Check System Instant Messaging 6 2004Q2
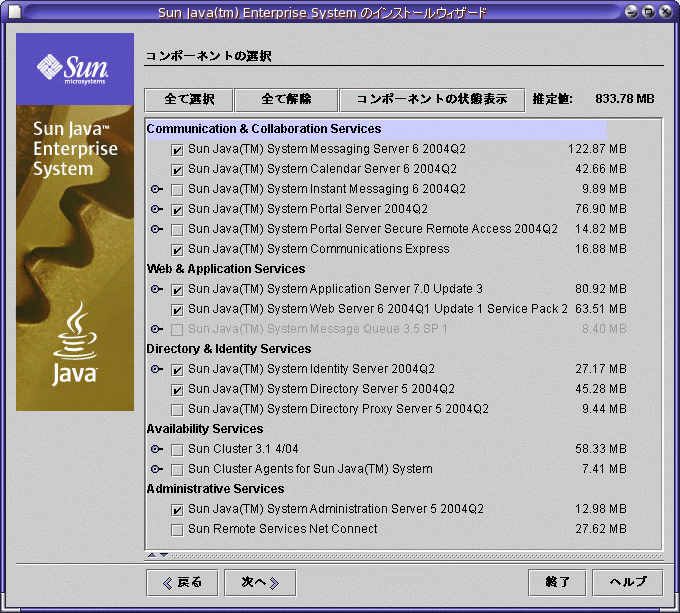This screenshot has height=613, width=680. (177, 190)
